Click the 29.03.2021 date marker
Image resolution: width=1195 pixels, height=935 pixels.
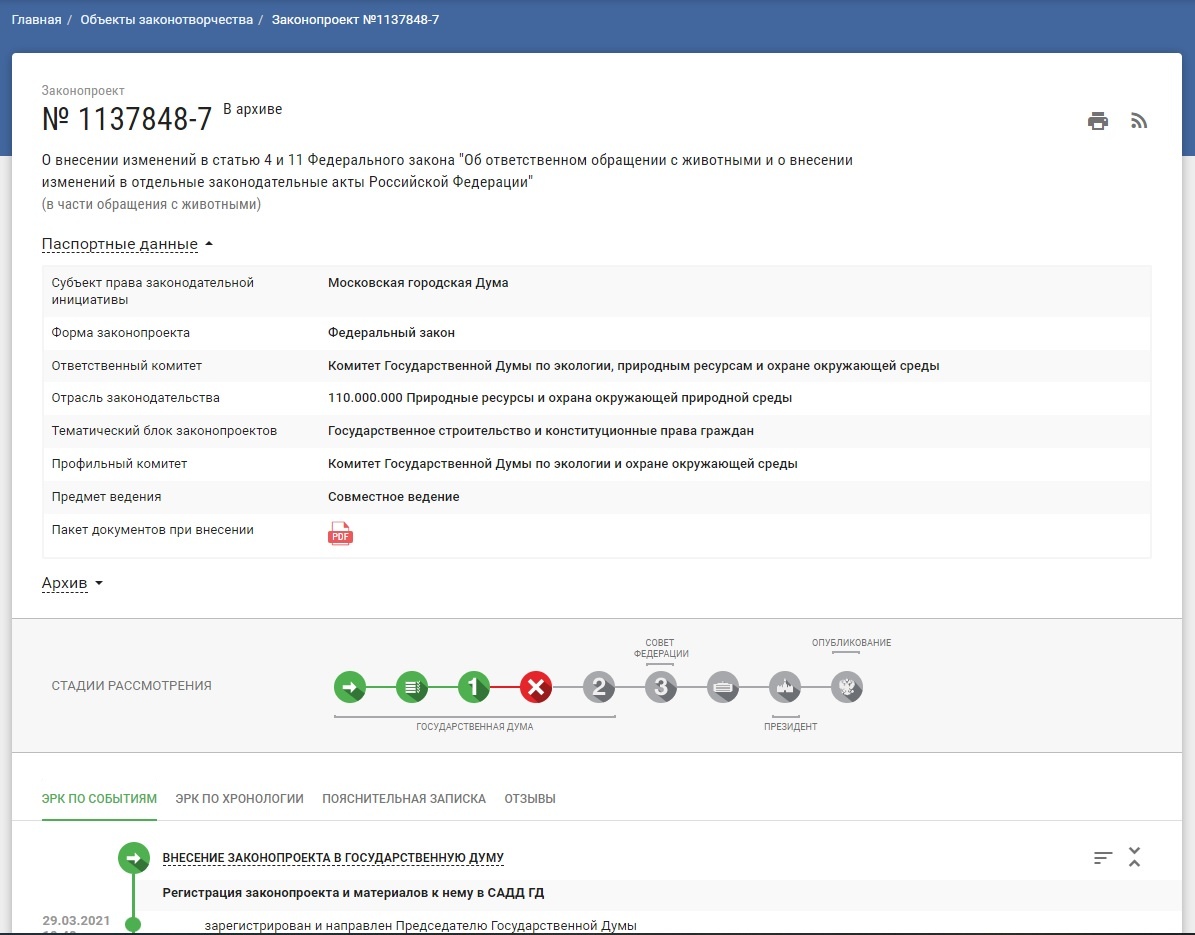[x=76, y=921]
